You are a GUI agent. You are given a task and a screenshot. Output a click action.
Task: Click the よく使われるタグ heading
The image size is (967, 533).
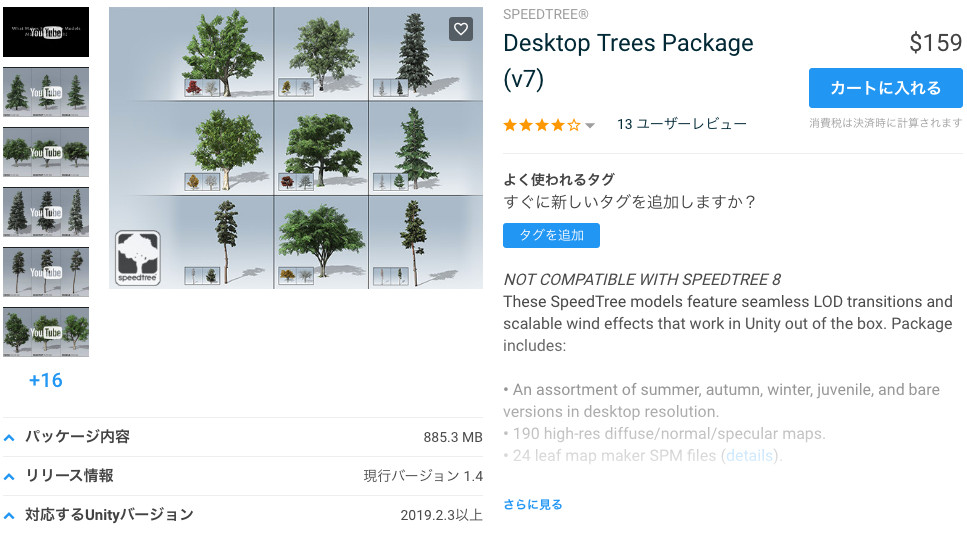pyautogui.click(x=559, y=180)
